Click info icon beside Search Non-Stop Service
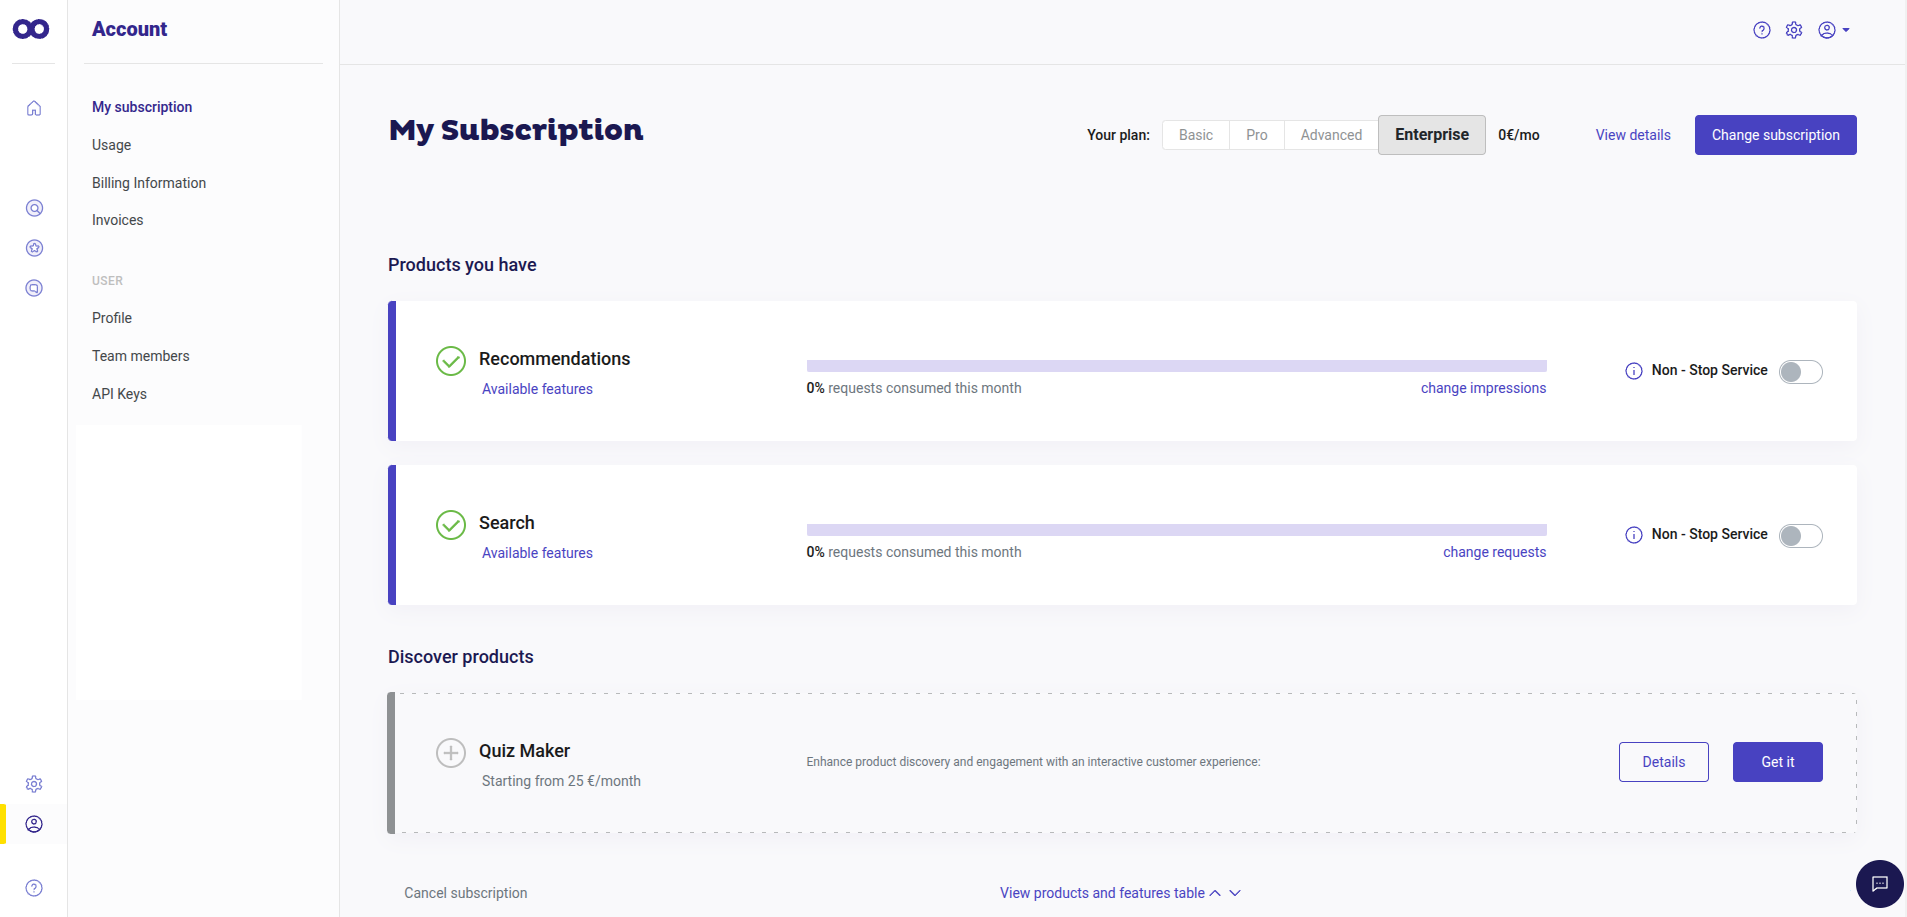The height and width of the screenshot is (917, 1907). 1634,535
